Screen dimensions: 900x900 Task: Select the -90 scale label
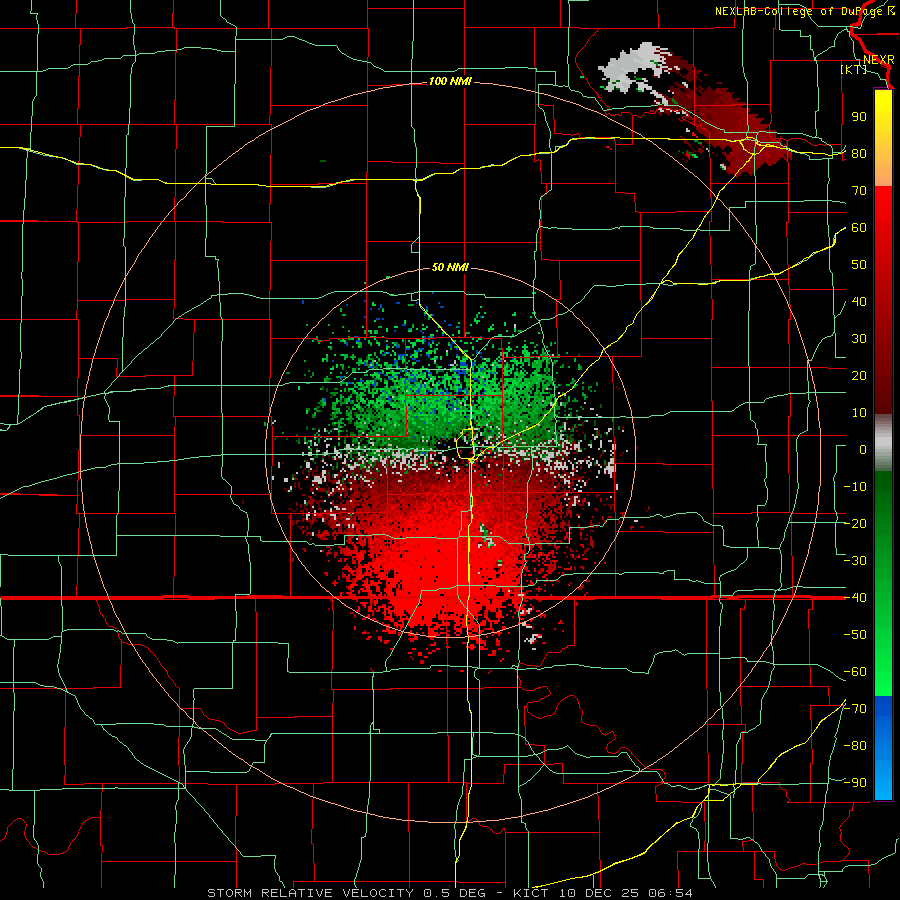855,783
